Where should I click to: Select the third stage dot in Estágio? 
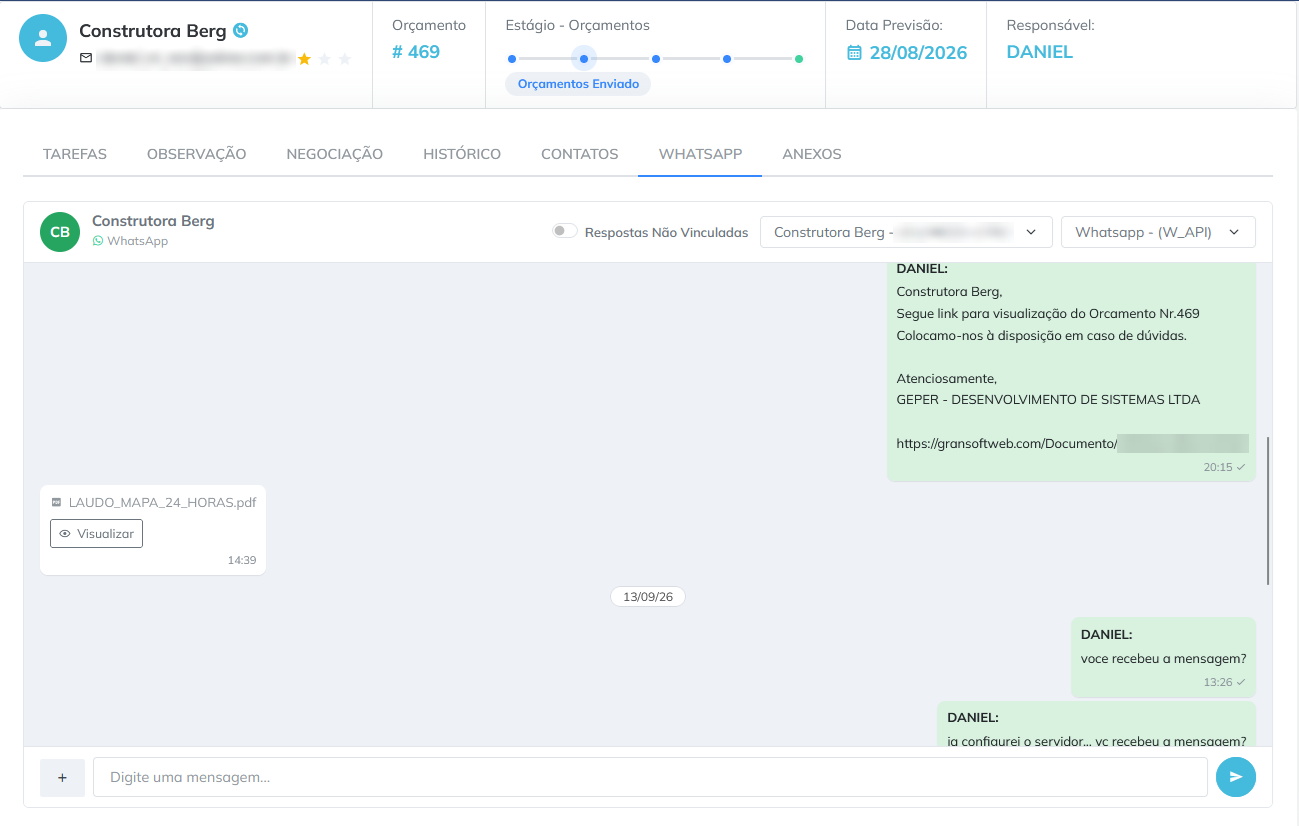655,59
